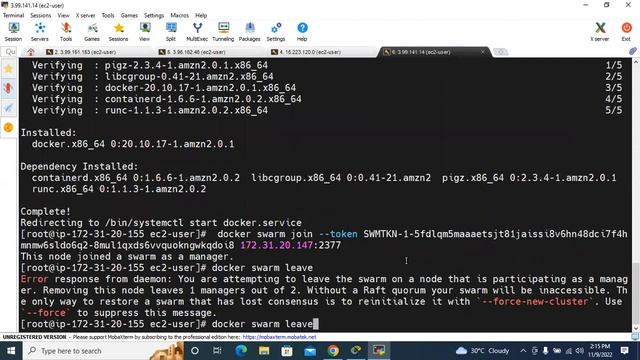Launch Google Chrome from taskbar
The height and width of the screenshot is (360, 640).
(x=333, y=351)
